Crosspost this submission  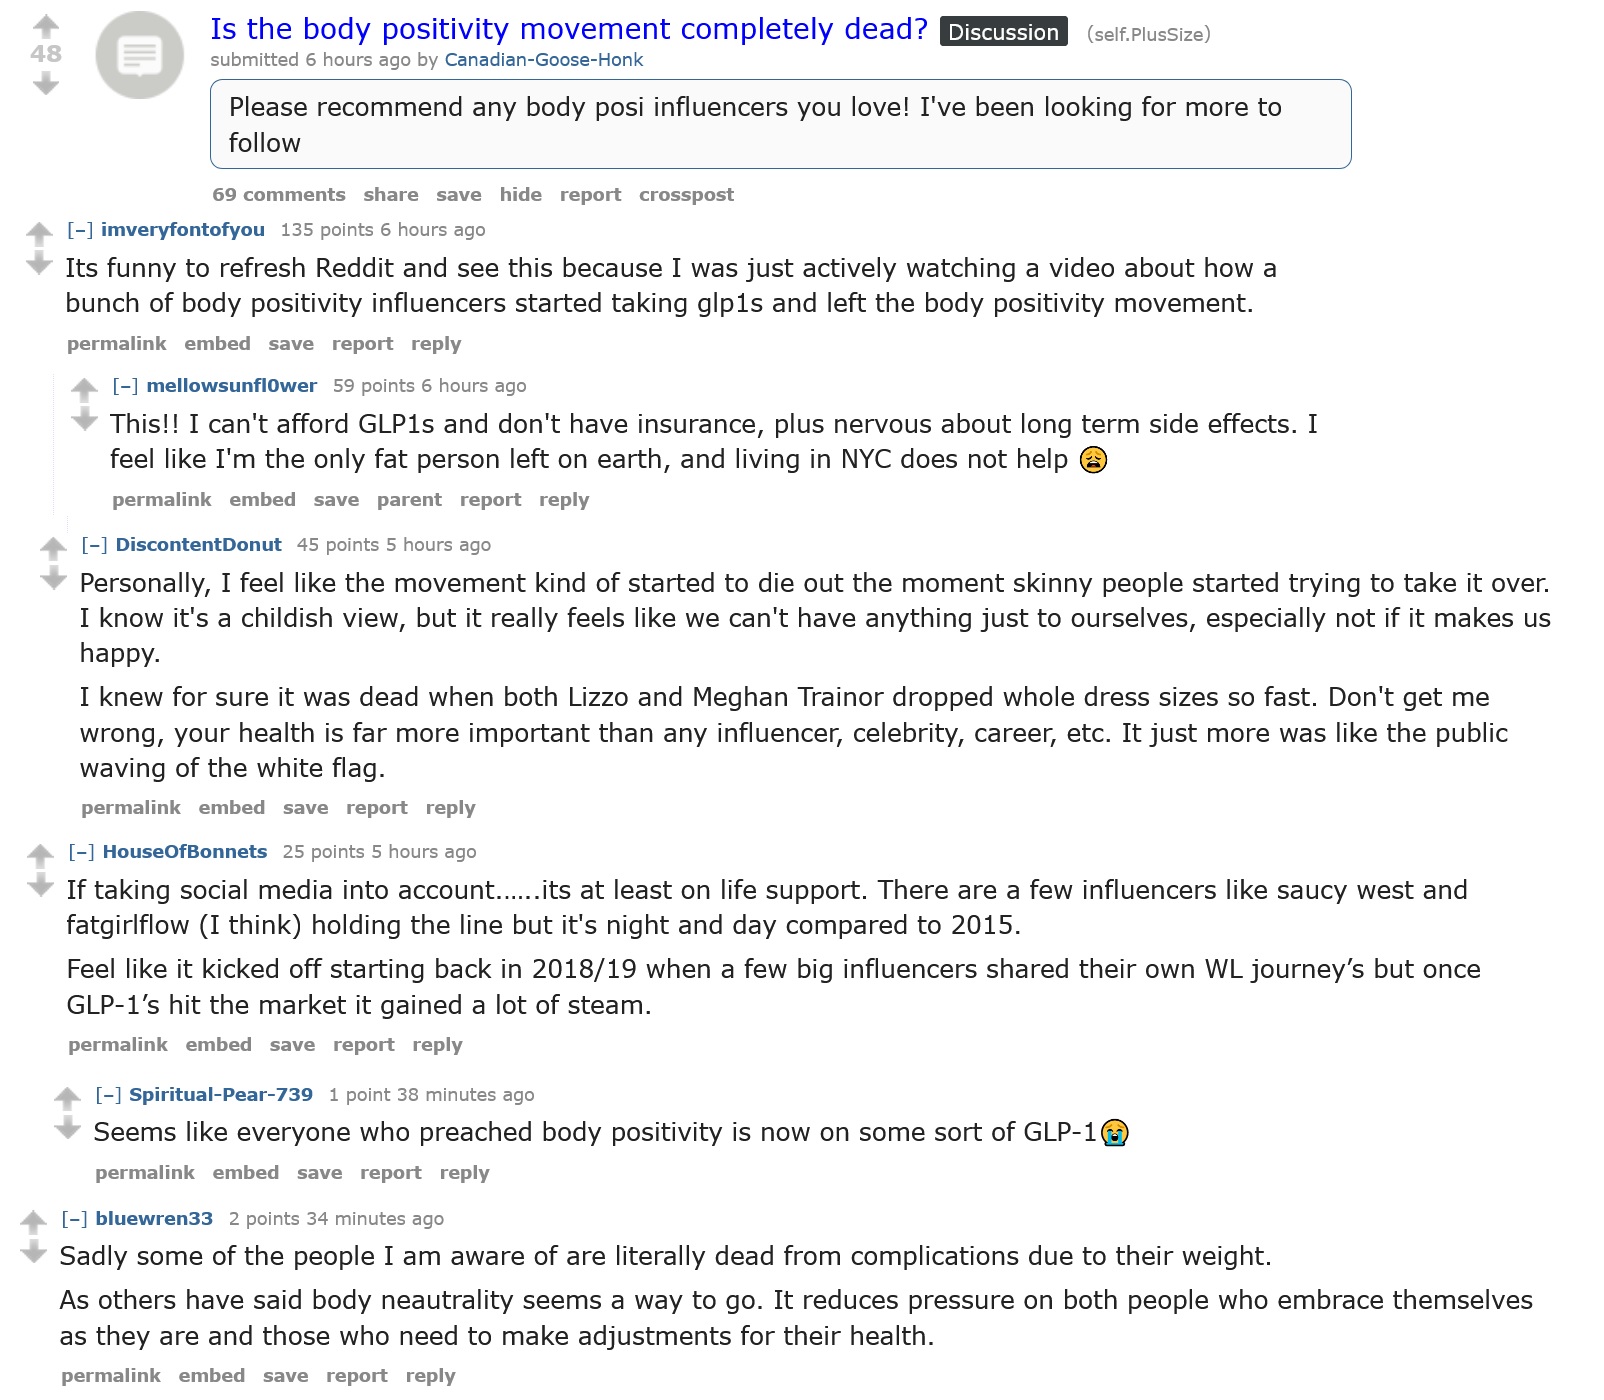point(686,195)
